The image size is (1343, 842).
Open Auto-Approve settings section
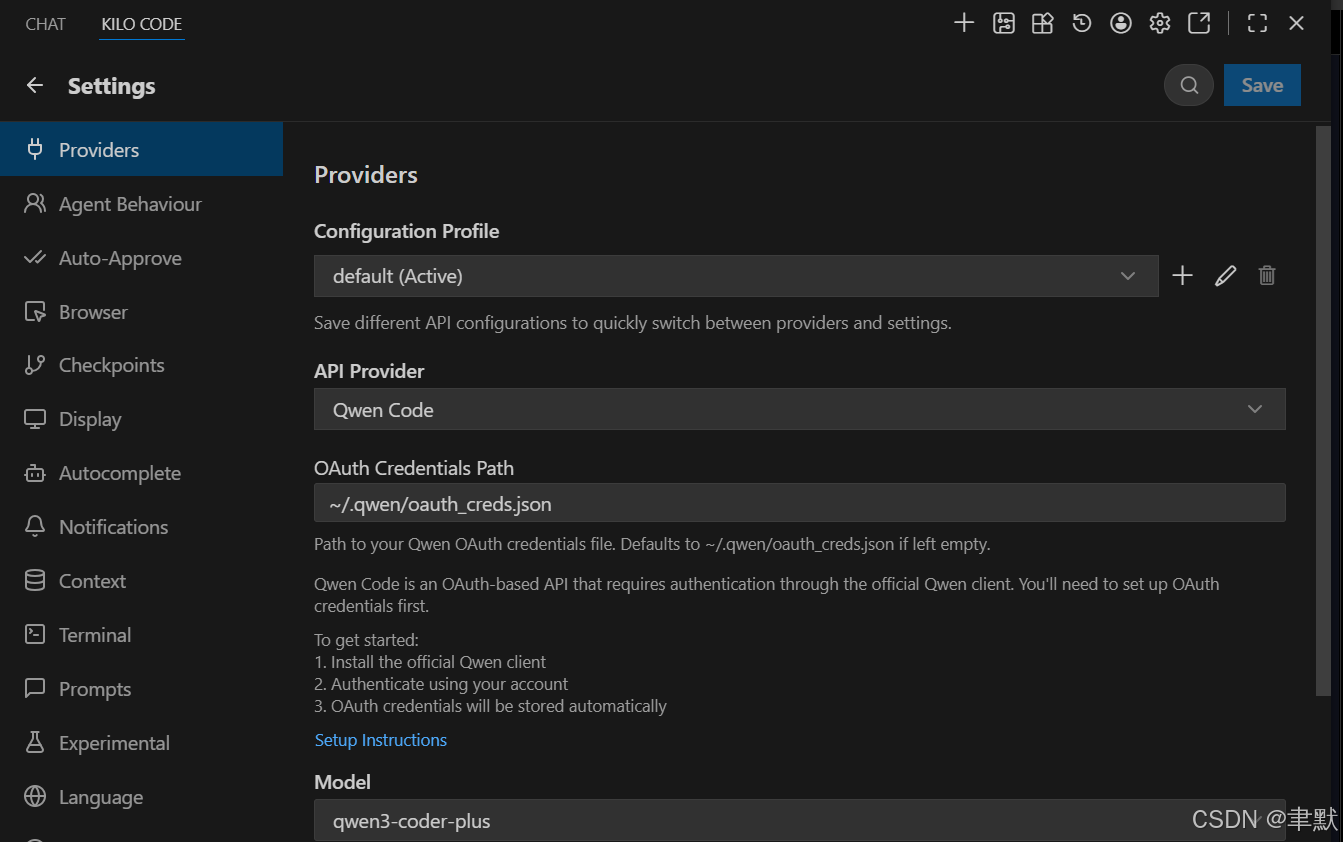point(141,258)
